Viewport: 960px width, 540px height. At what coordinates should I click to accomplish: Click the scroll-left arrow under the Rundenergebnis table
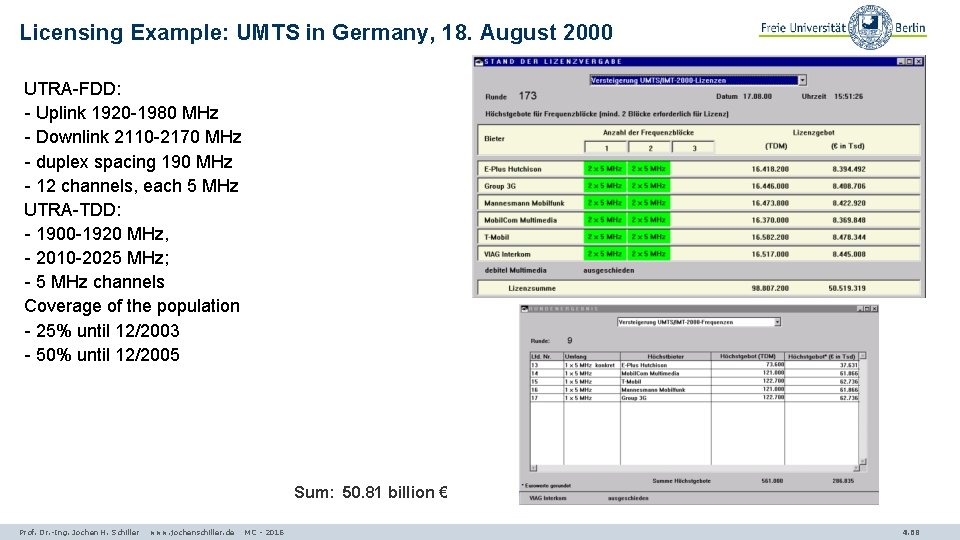533,468
